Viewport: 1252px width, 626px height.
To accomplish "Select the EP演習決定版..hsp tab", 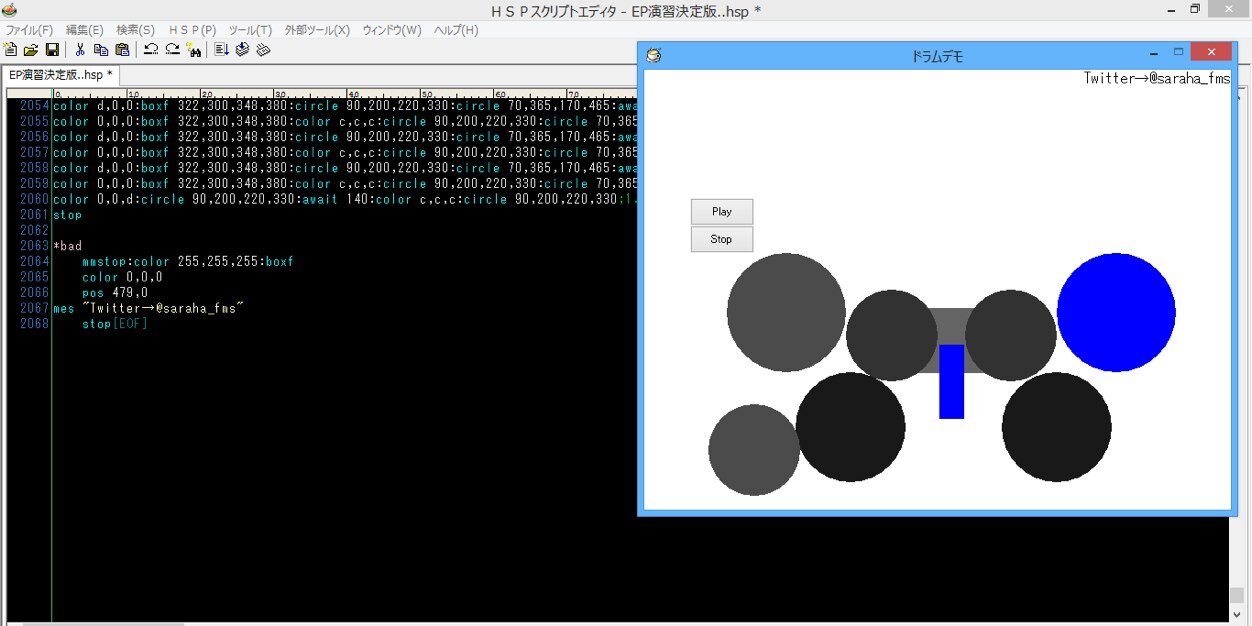I will click(x=60, y=75).
